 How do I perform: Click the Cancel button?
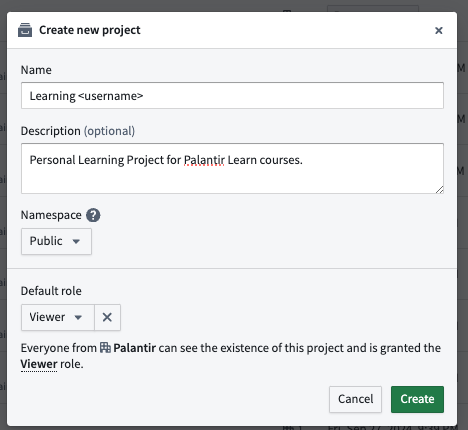355,399
